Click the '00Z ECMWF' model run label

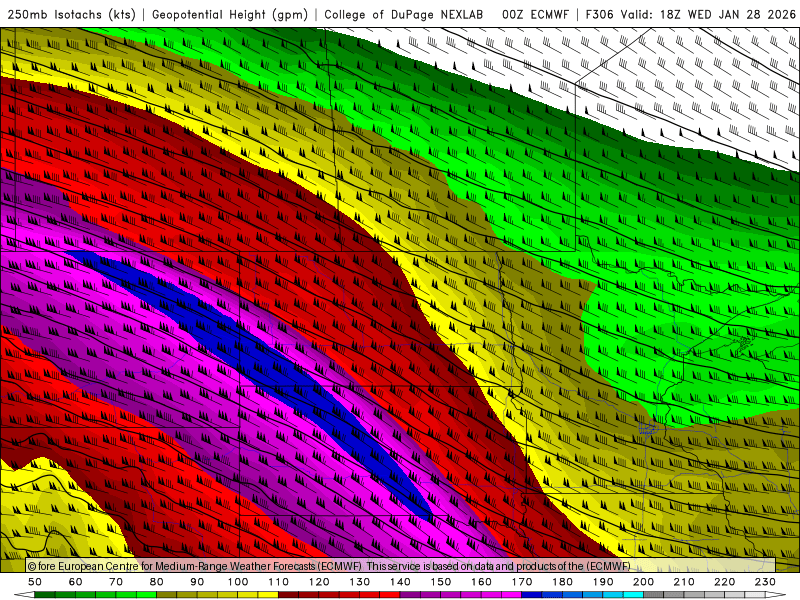pos(535,15)
